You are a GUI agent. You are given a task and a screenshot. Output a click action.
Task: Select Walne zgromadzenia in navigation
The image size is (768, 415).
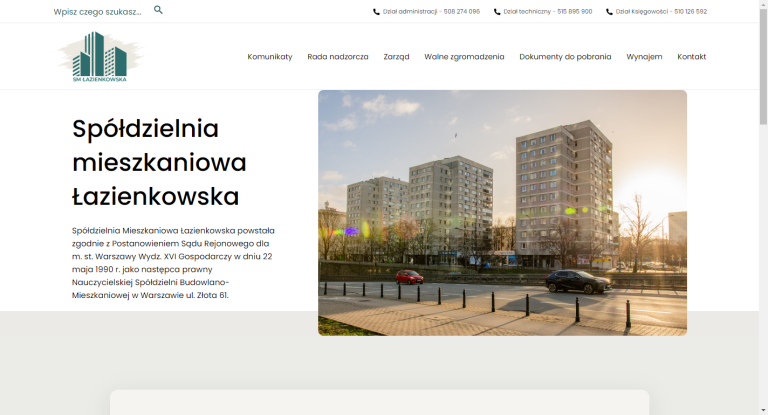[464, 57]
